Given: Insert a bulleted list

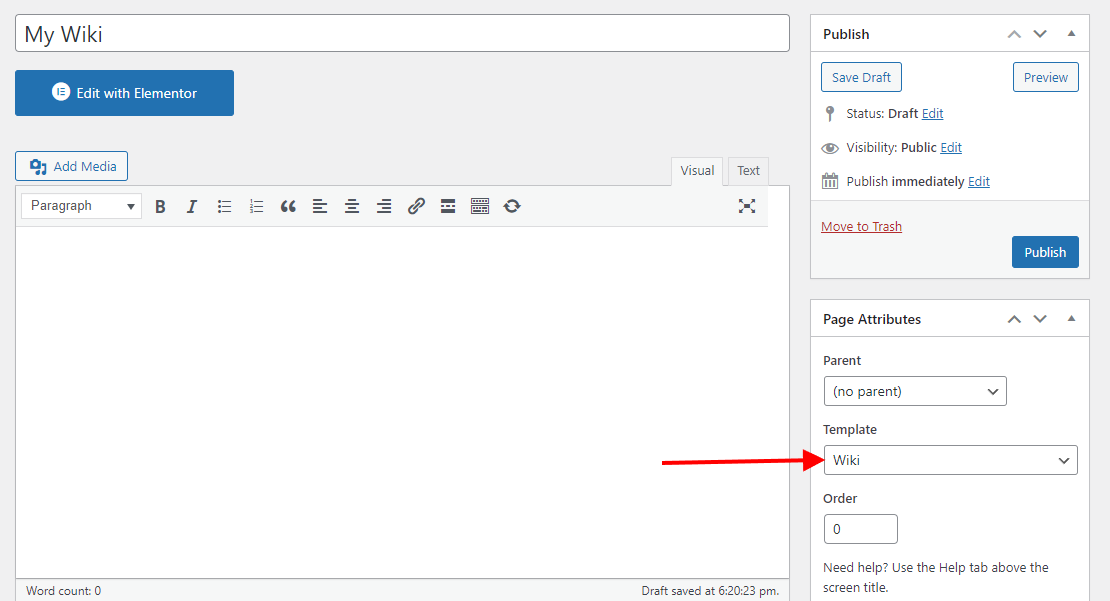Looking at the screenshot, I should tap(224, 206).
